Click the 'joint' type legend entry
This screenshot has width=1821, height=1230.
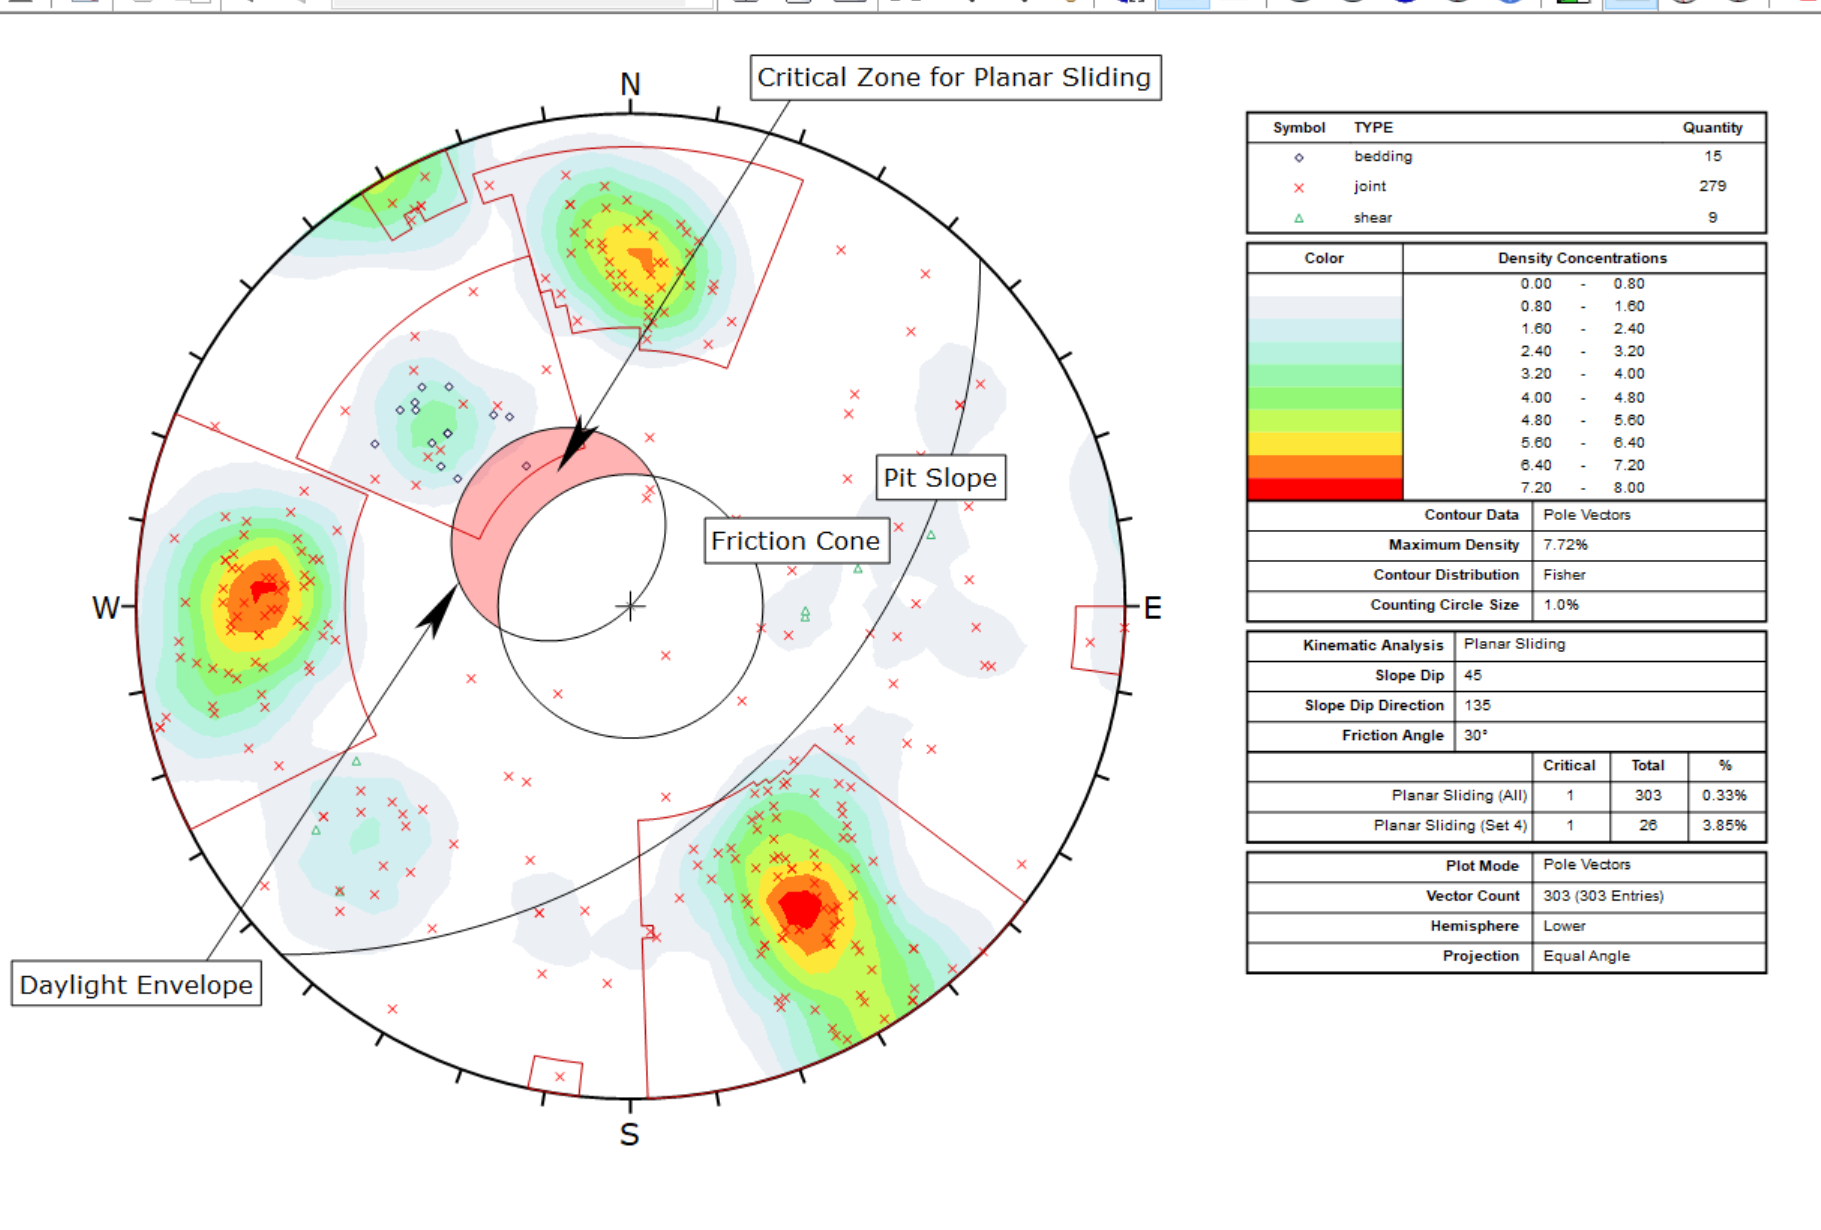(x=1370, y=186)
